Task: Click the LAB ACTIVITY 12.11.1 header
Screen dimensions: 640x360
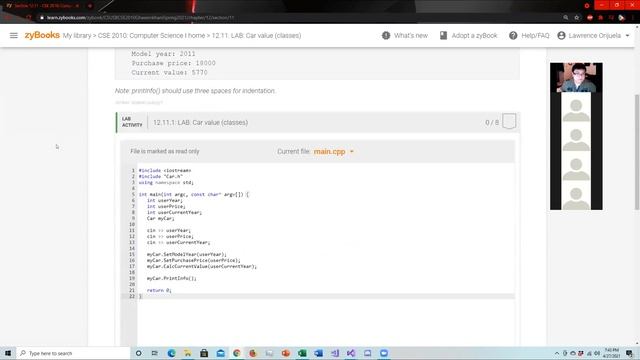Action: [318, 122]
